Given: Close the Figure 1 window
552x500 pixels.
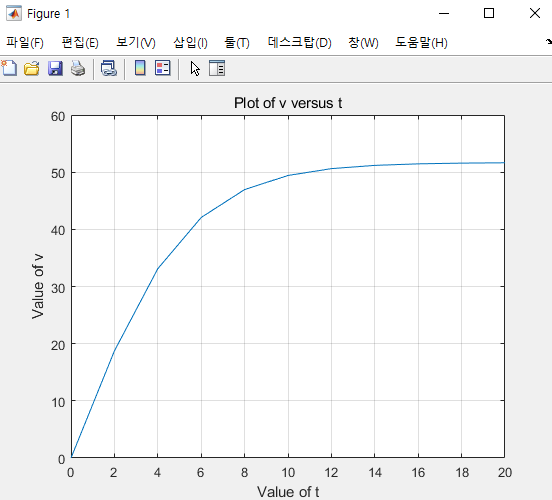Looking at the screenshot, I should 535,13.
